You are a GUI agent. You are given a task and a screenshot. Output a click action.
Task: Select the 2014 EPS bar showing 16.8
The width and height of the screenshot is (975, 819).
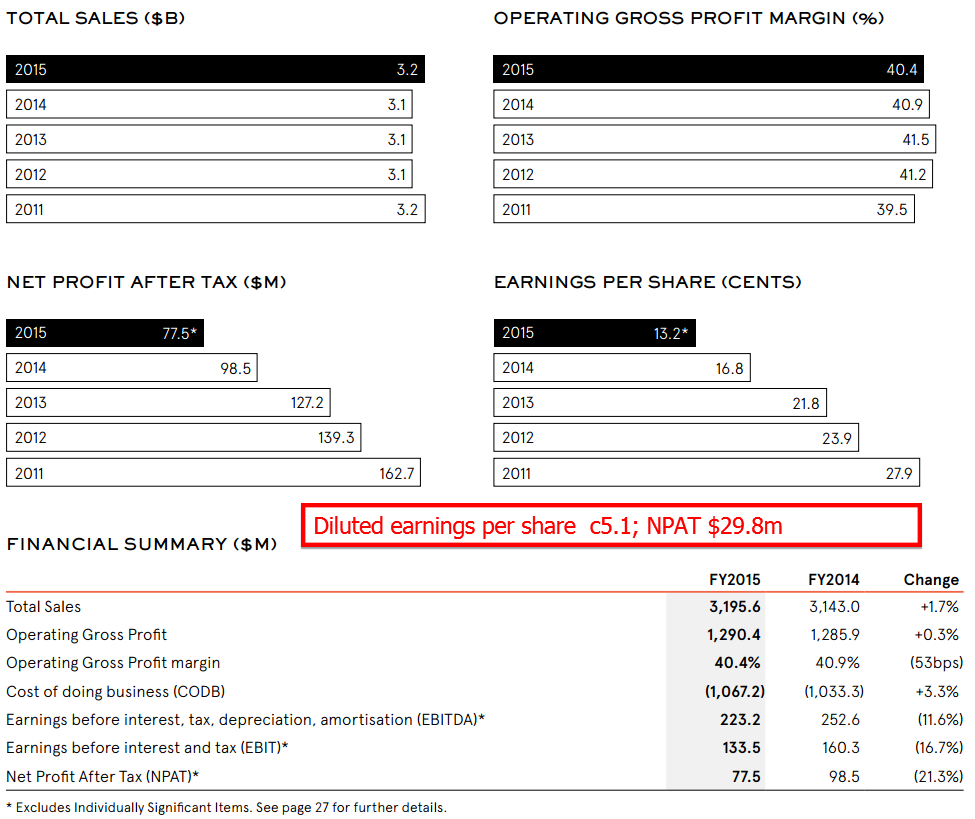(x=621, y=368)
